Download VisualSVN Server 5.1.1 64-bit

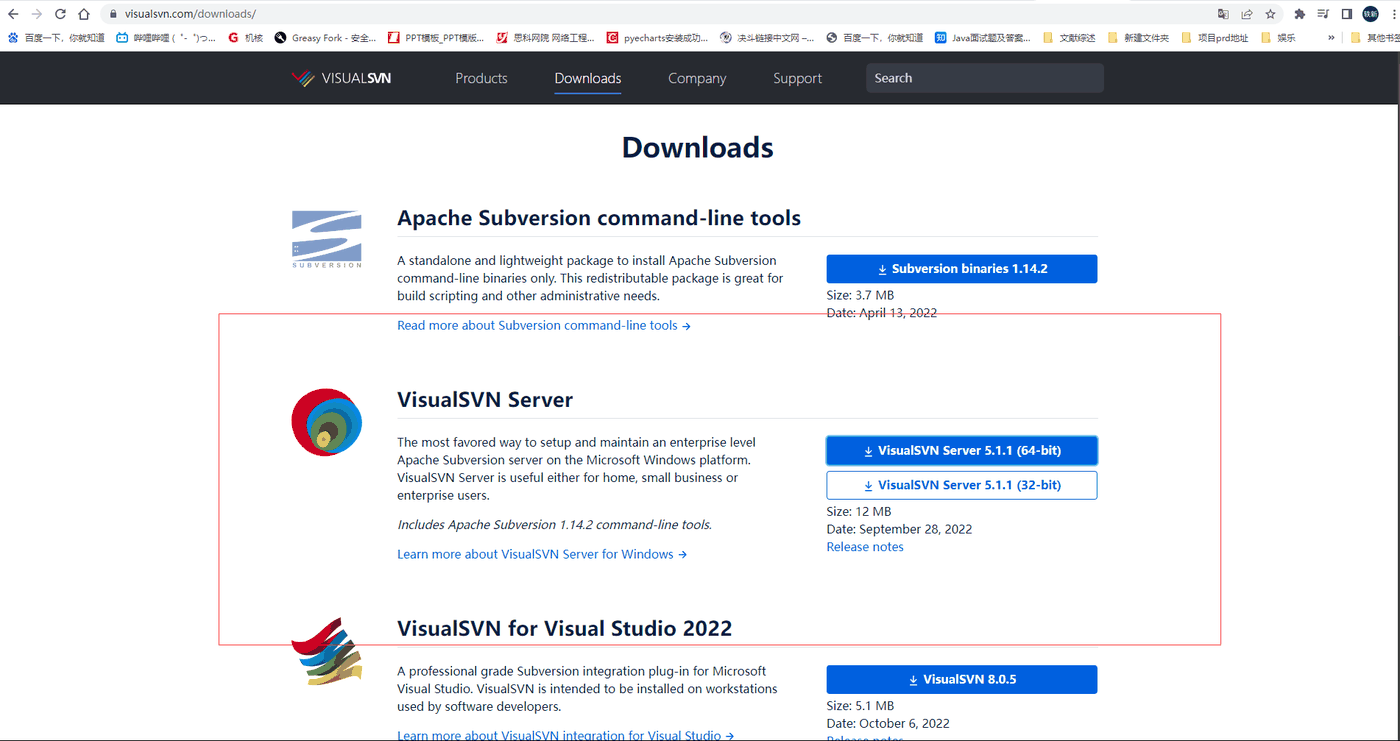(961, 451)
